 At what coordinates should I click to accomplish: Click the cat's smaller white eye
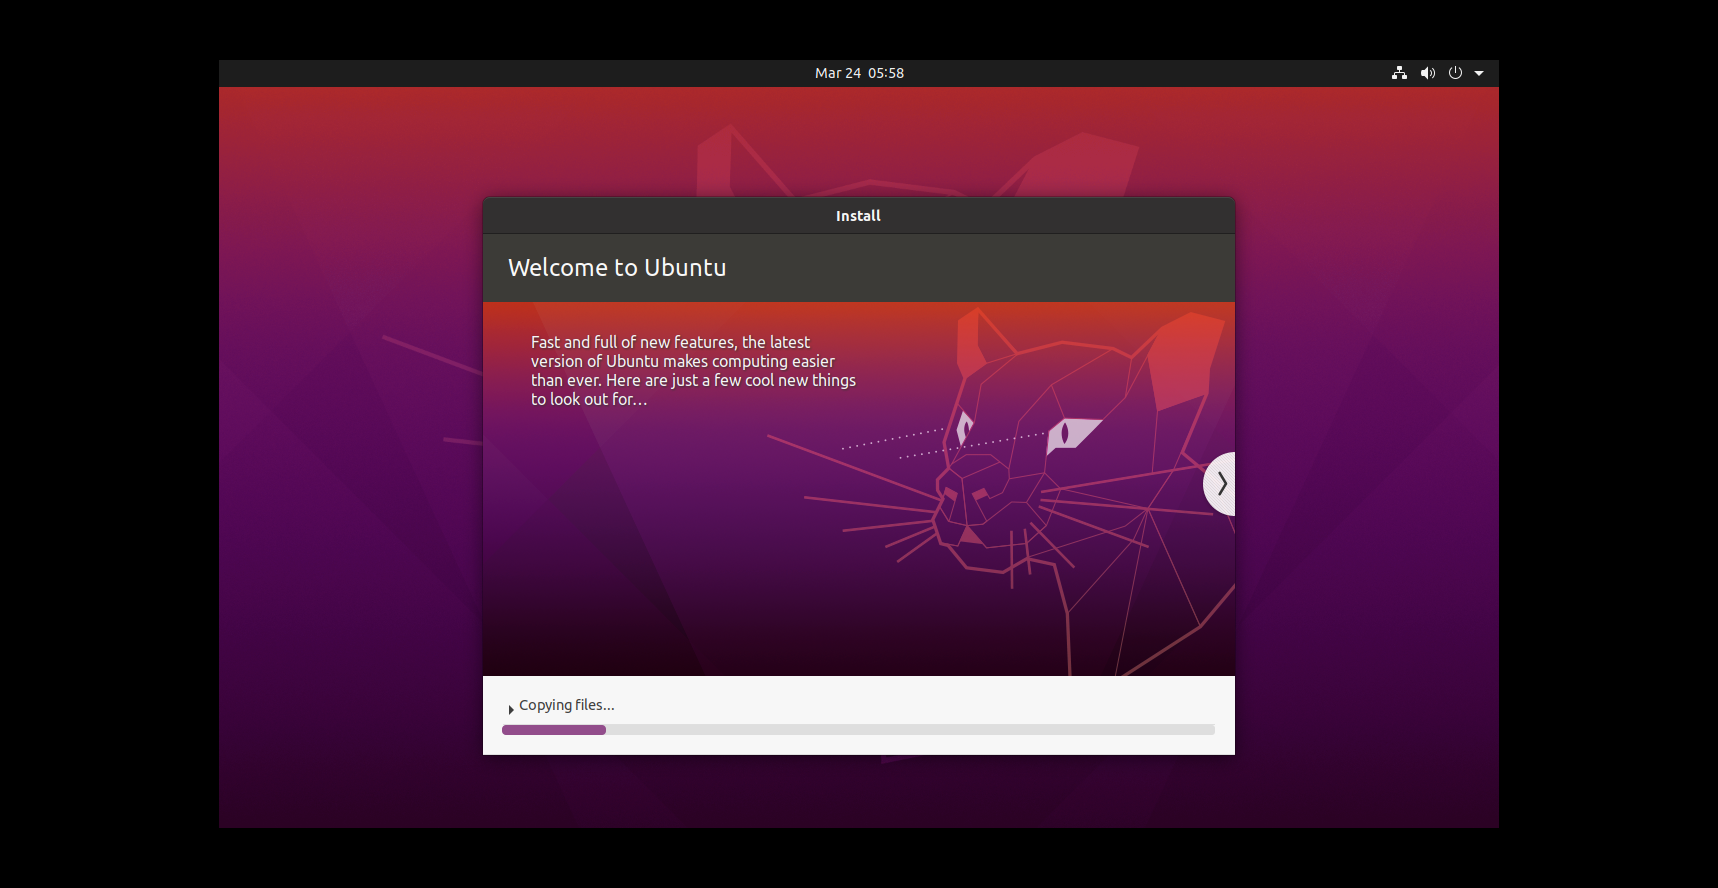(964, 427)
